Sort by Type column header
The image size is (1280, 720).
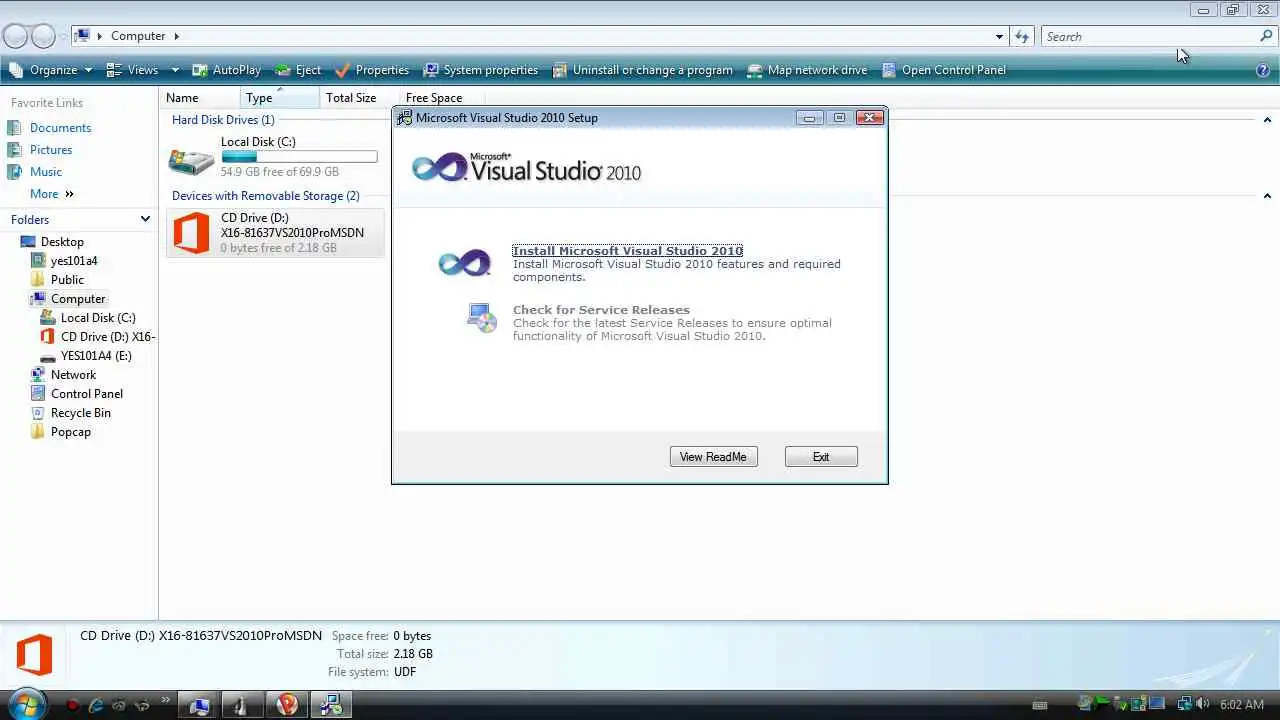coord(280,98)
